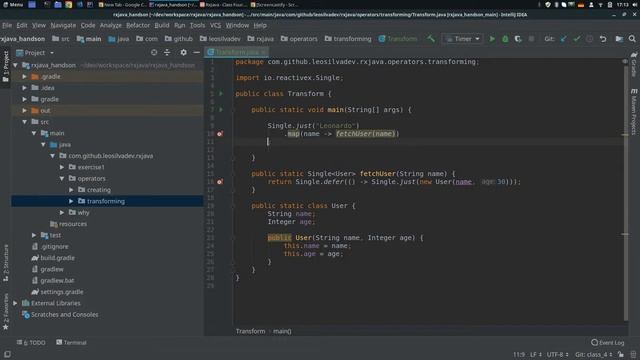Select Scratches and Consoles item
The width and height of the screenshot is (640, 360).
coord(64,315)
